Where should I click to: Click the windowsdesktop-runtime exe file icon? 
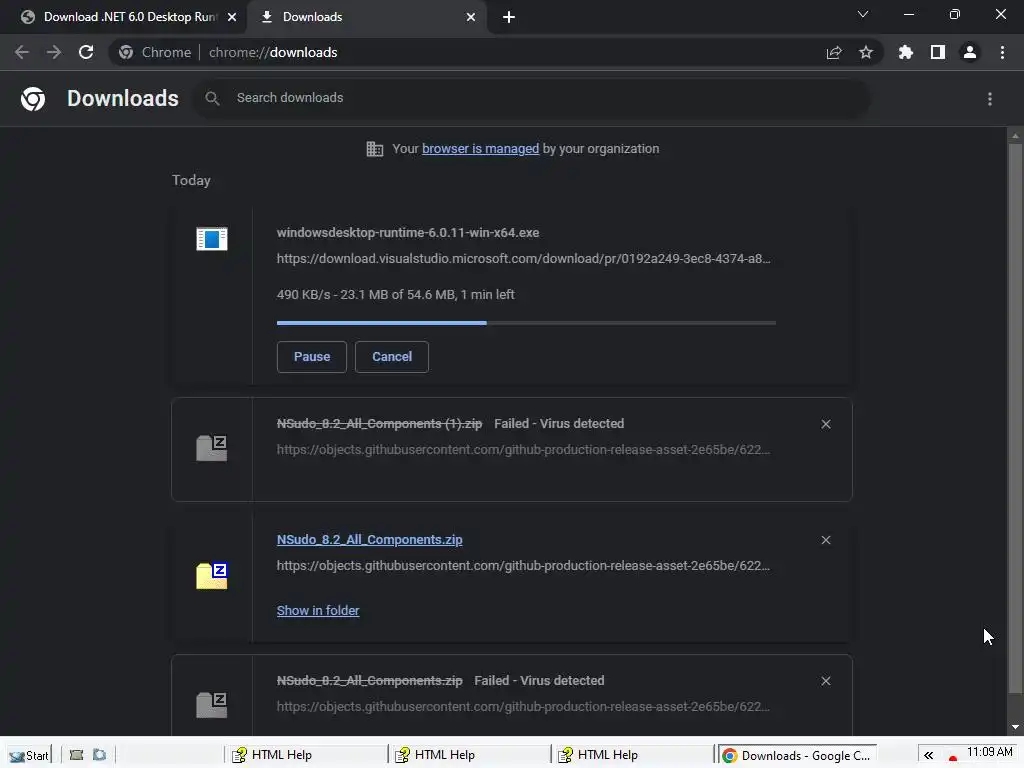pos(212,238)
